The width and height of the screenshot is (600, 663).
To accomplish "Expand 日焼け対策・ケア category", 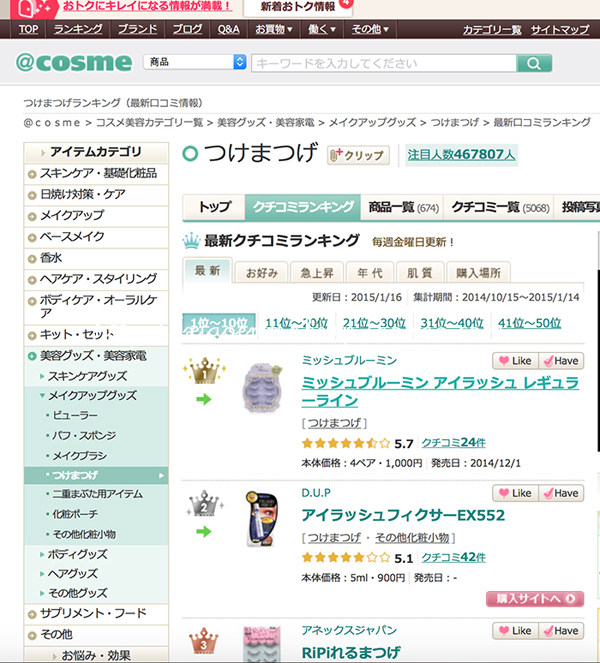I will [x=96, y=195].
